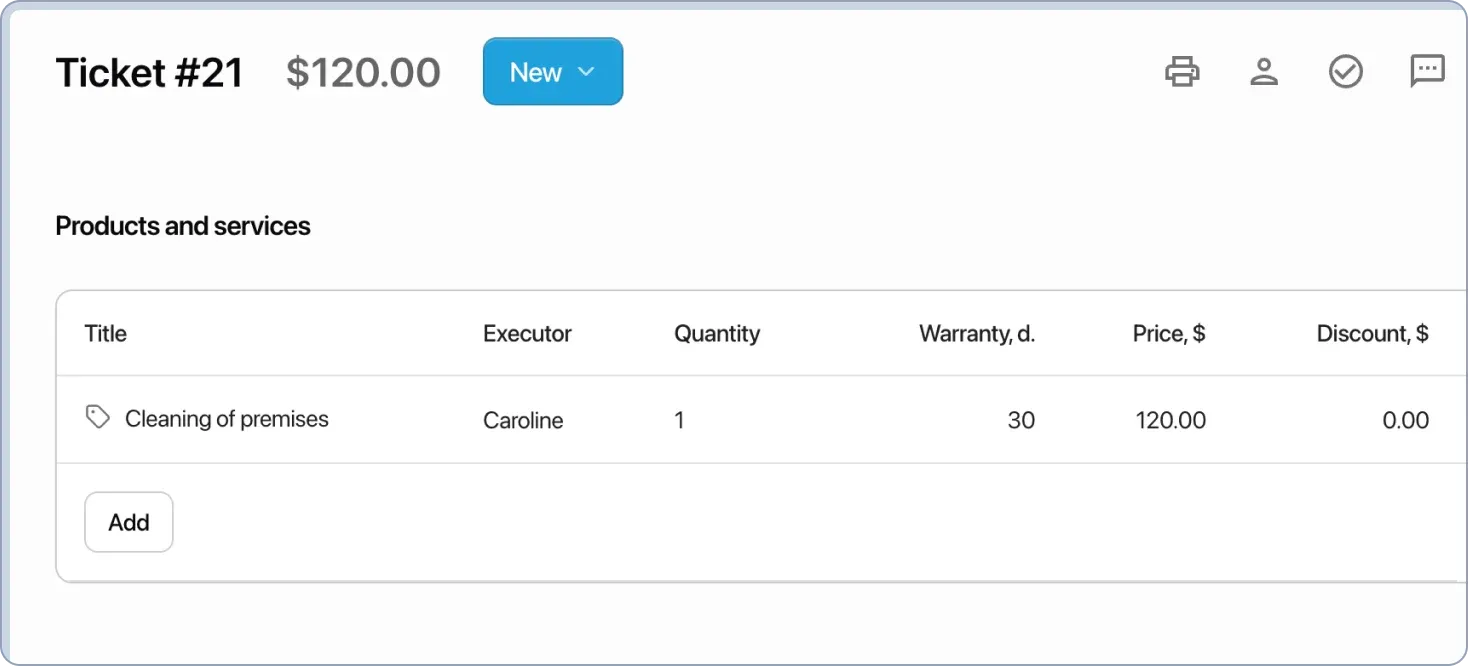Open client details via the person icon
Screen dimensions: 1468x666
(1264, 71)
